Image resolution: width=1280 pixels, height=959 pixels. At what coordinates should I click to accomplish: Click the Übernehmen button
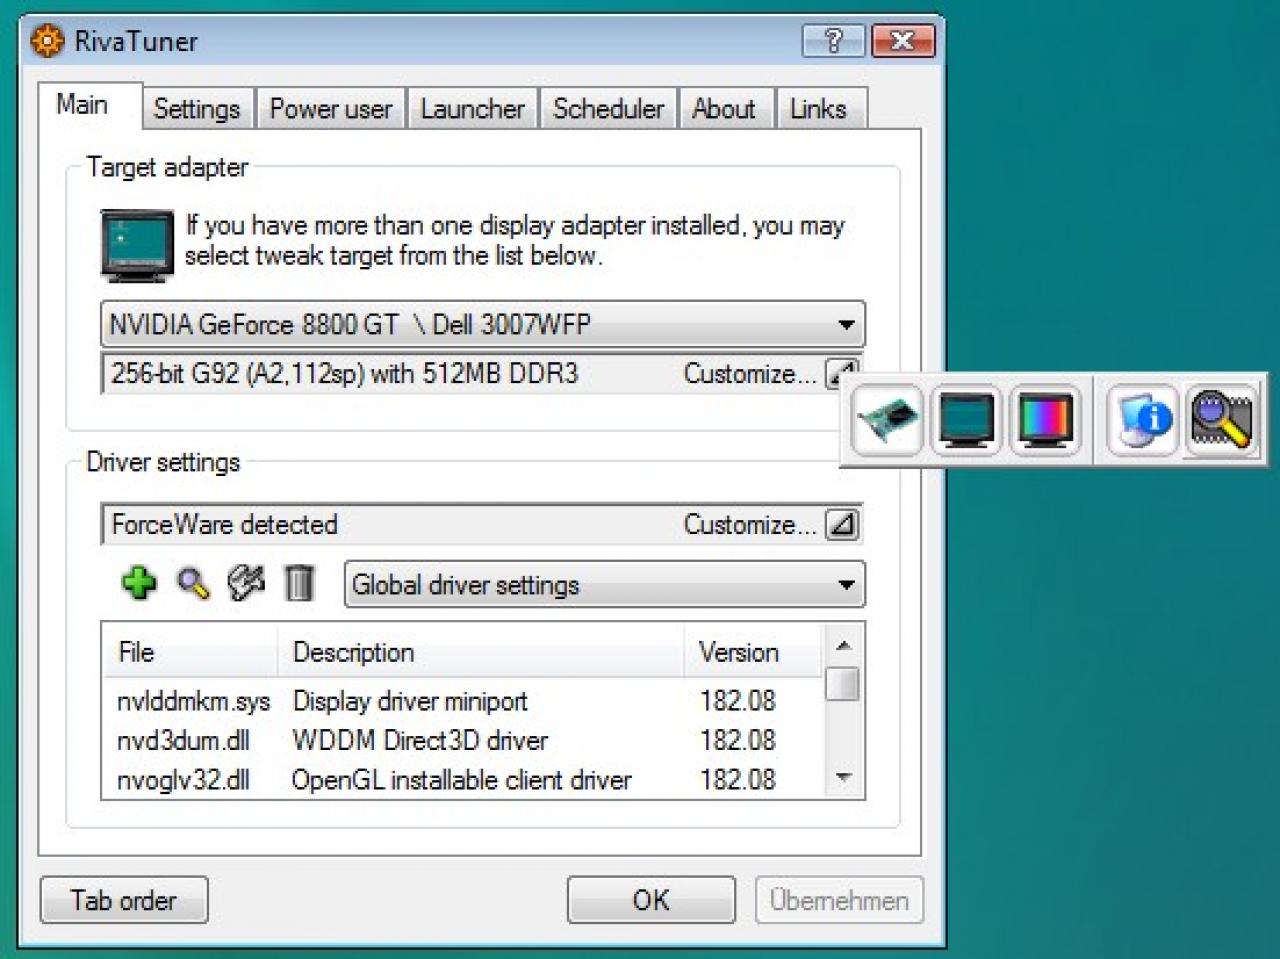839,900
